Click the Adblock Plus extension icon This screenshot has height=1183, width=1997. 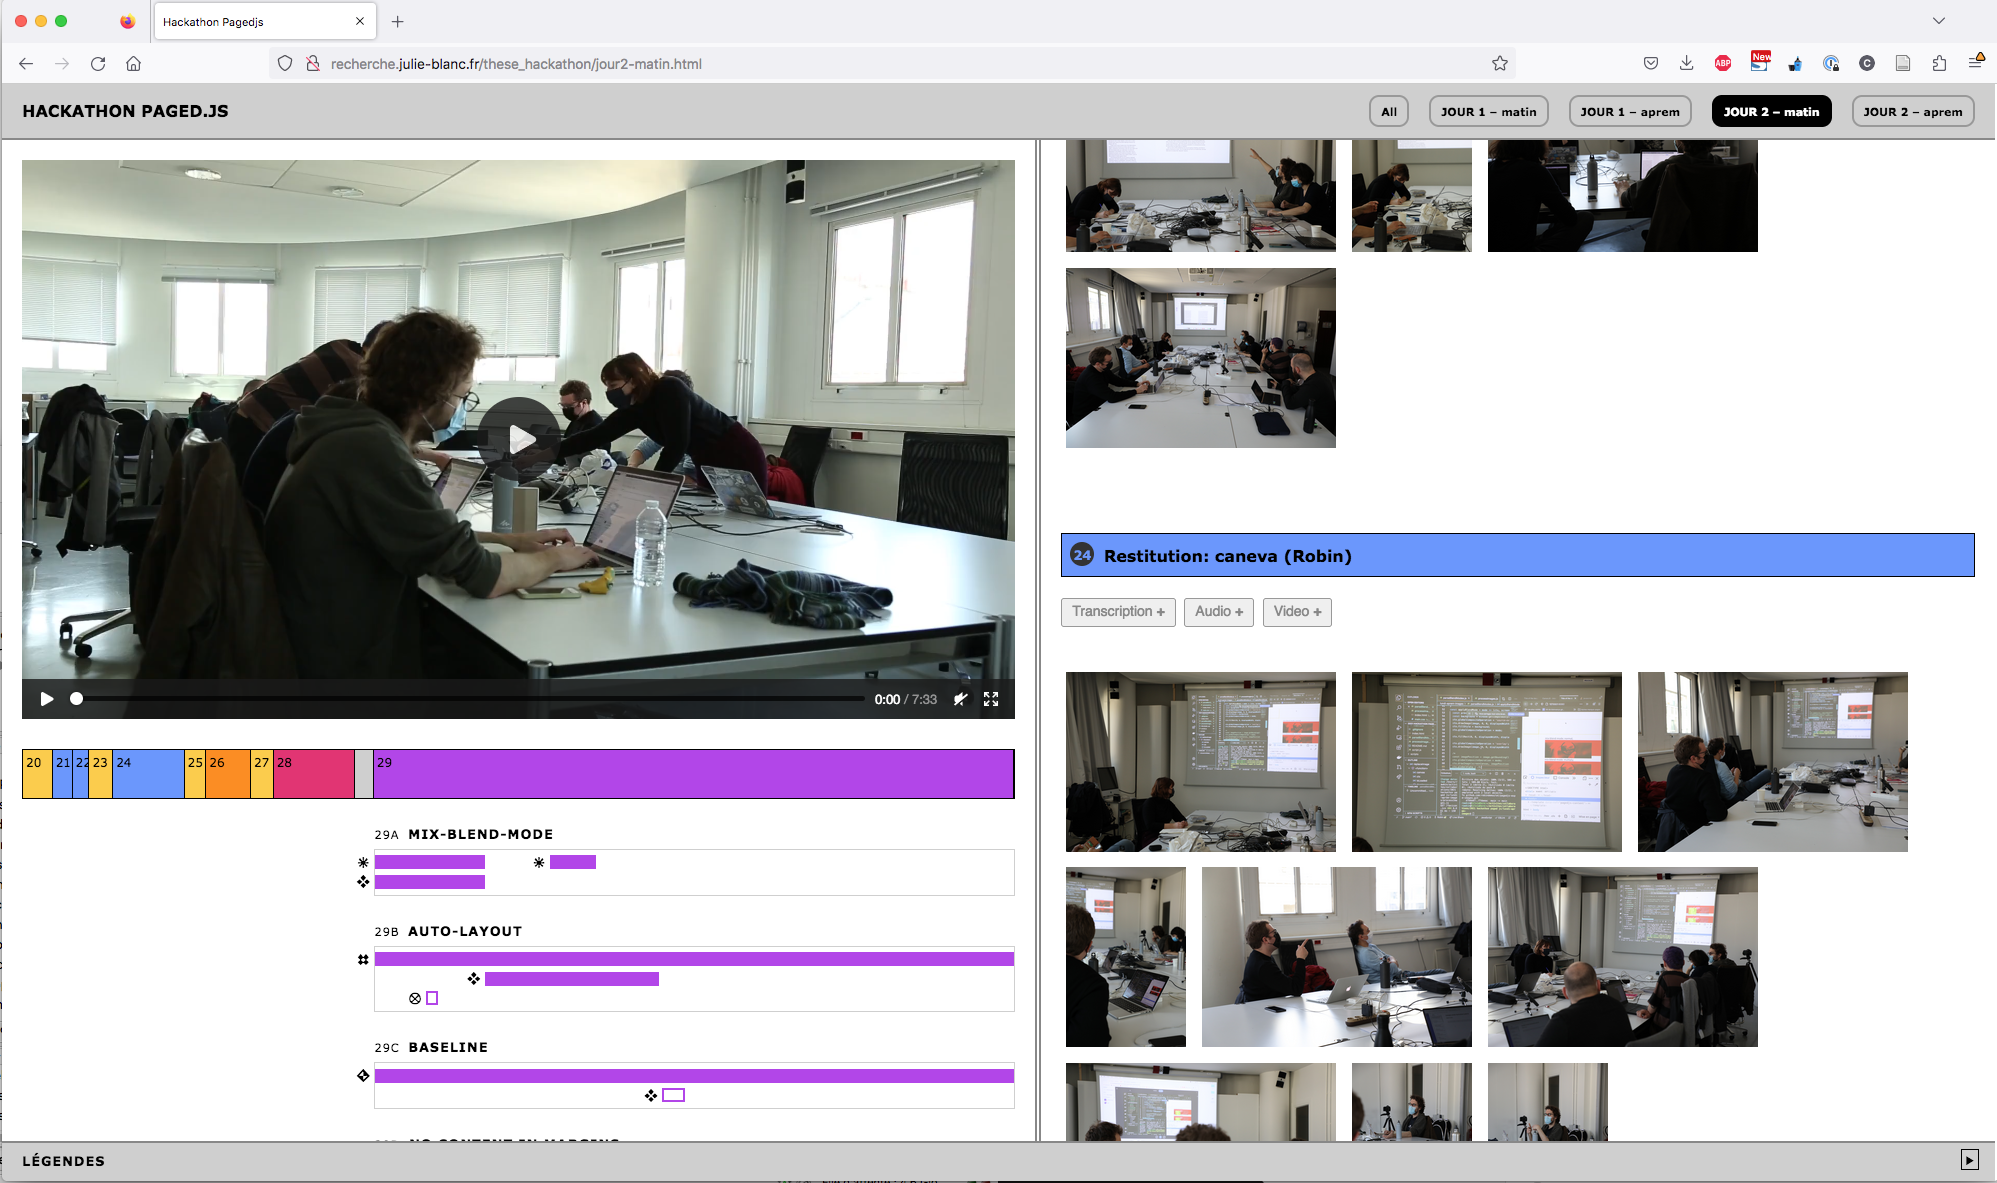click(x=1722, y=64)
